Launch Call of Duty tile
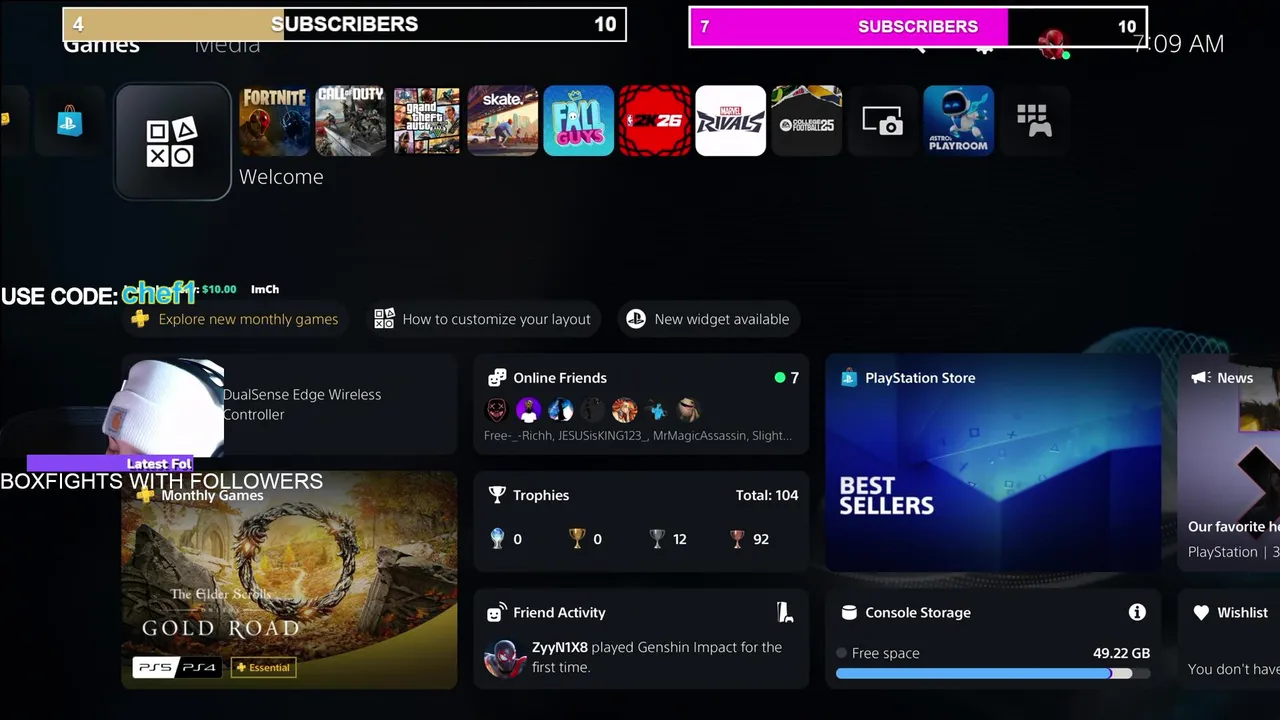The width and height of the screenshot is (1280, 720). (x=351, y=121)
